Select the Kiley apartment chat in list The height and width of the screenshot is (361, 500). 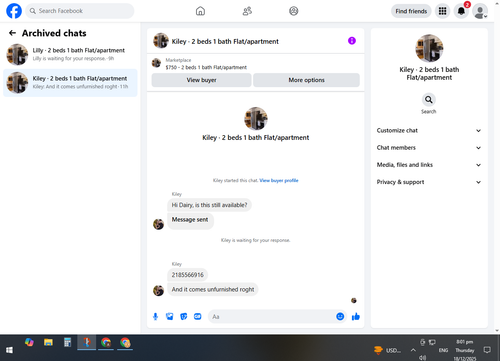(70, 83)
